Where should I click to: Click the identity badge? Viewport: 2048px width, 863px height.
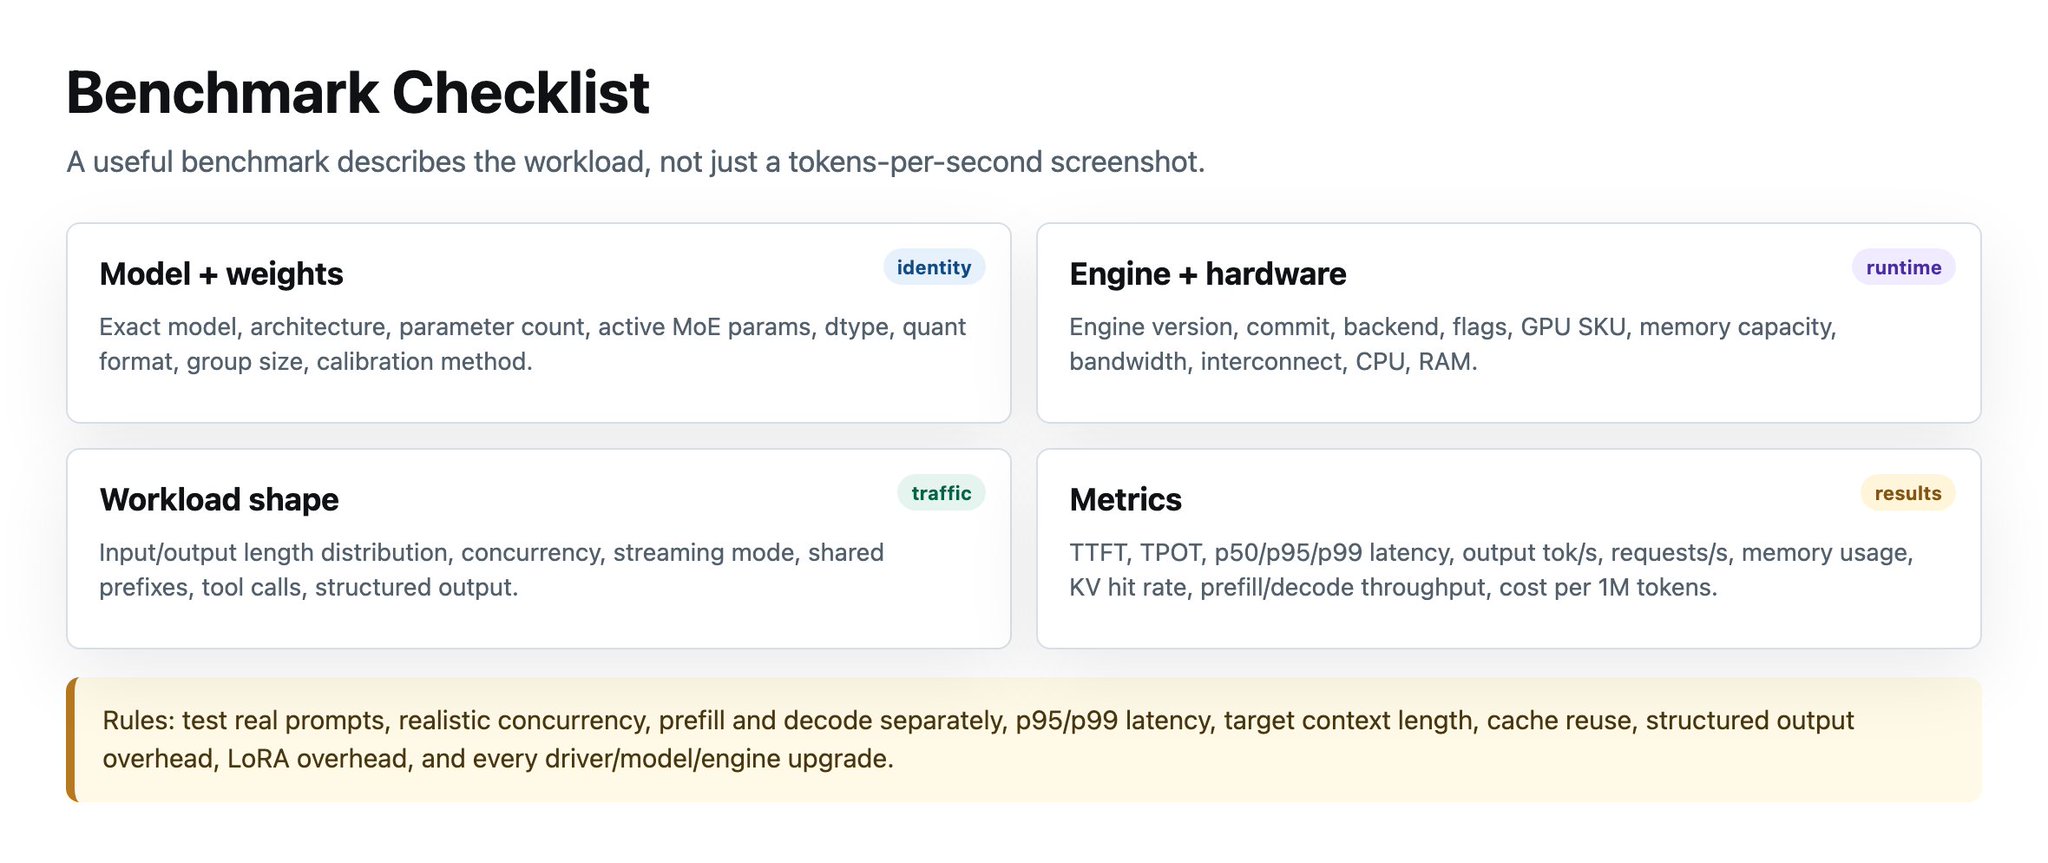click(x=934, y=267)
